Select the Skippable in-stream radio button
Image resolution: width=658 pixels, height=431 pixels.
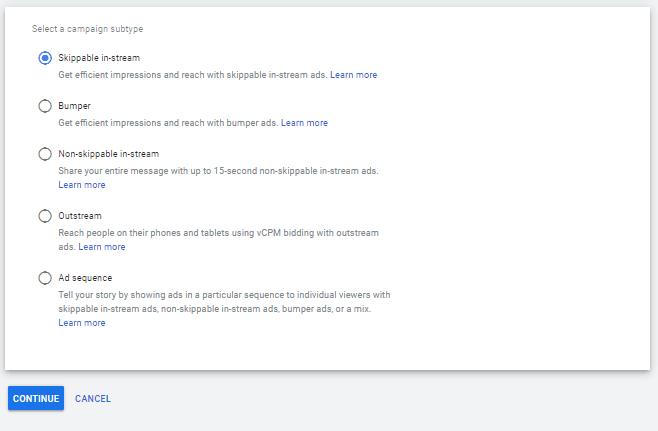coord(45,58)
